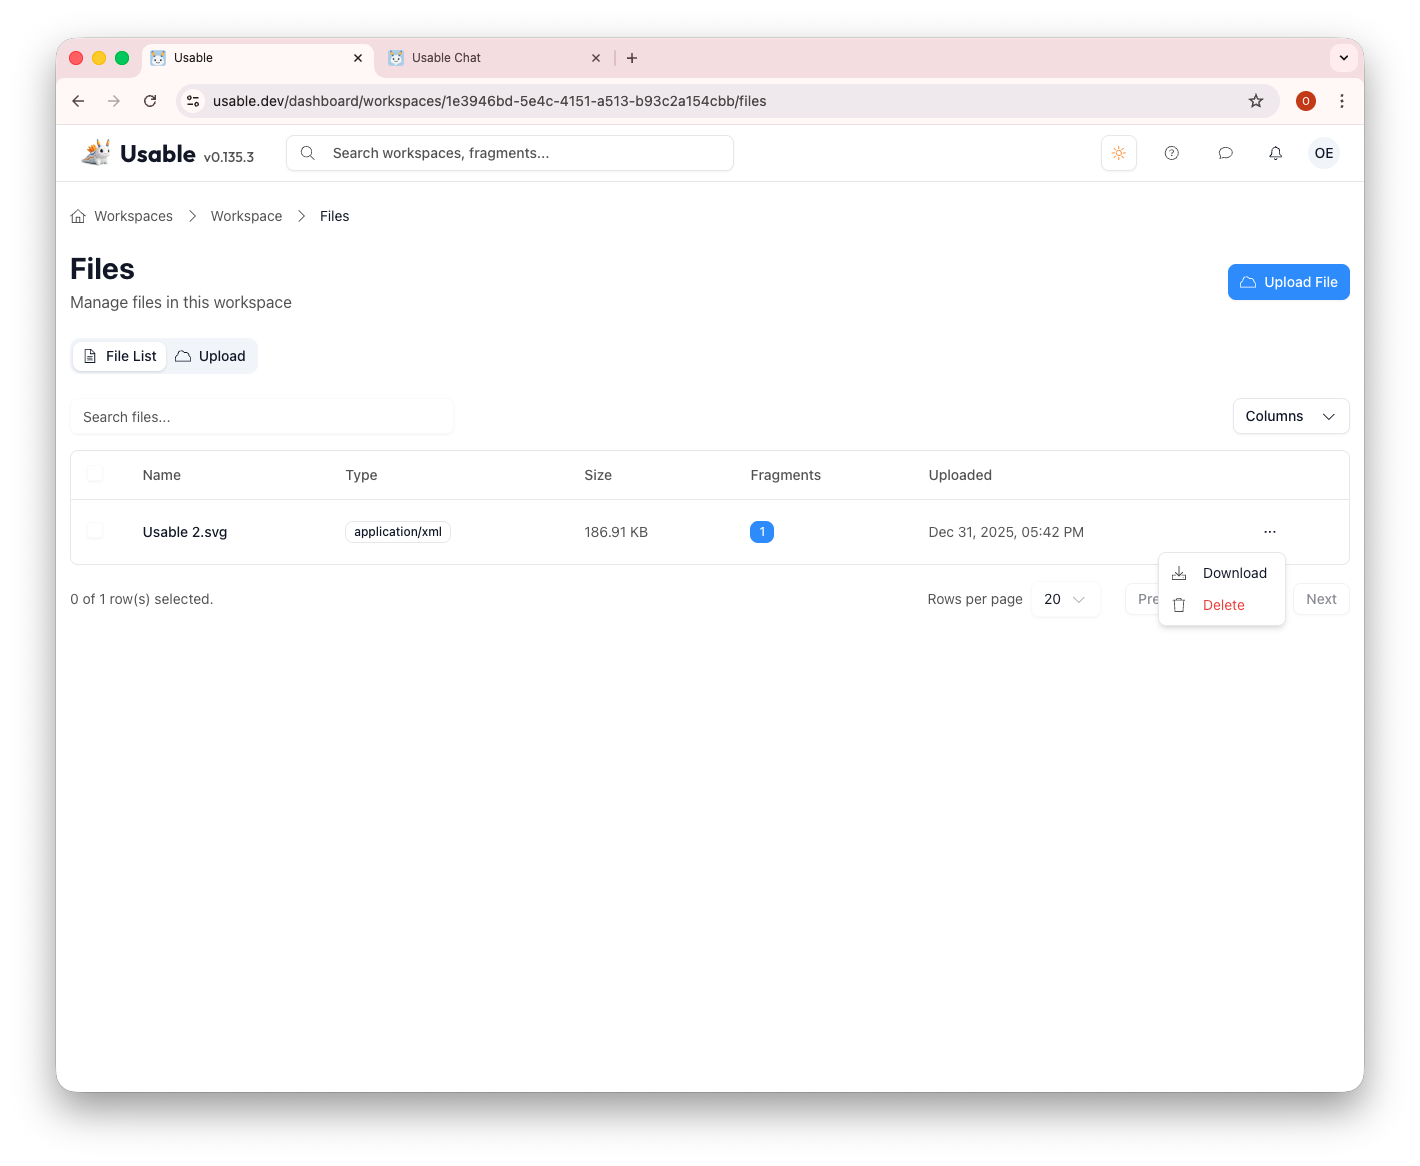Open the Columns dropdown
Screen dimensions: 1420x1166
[1290, 416]
